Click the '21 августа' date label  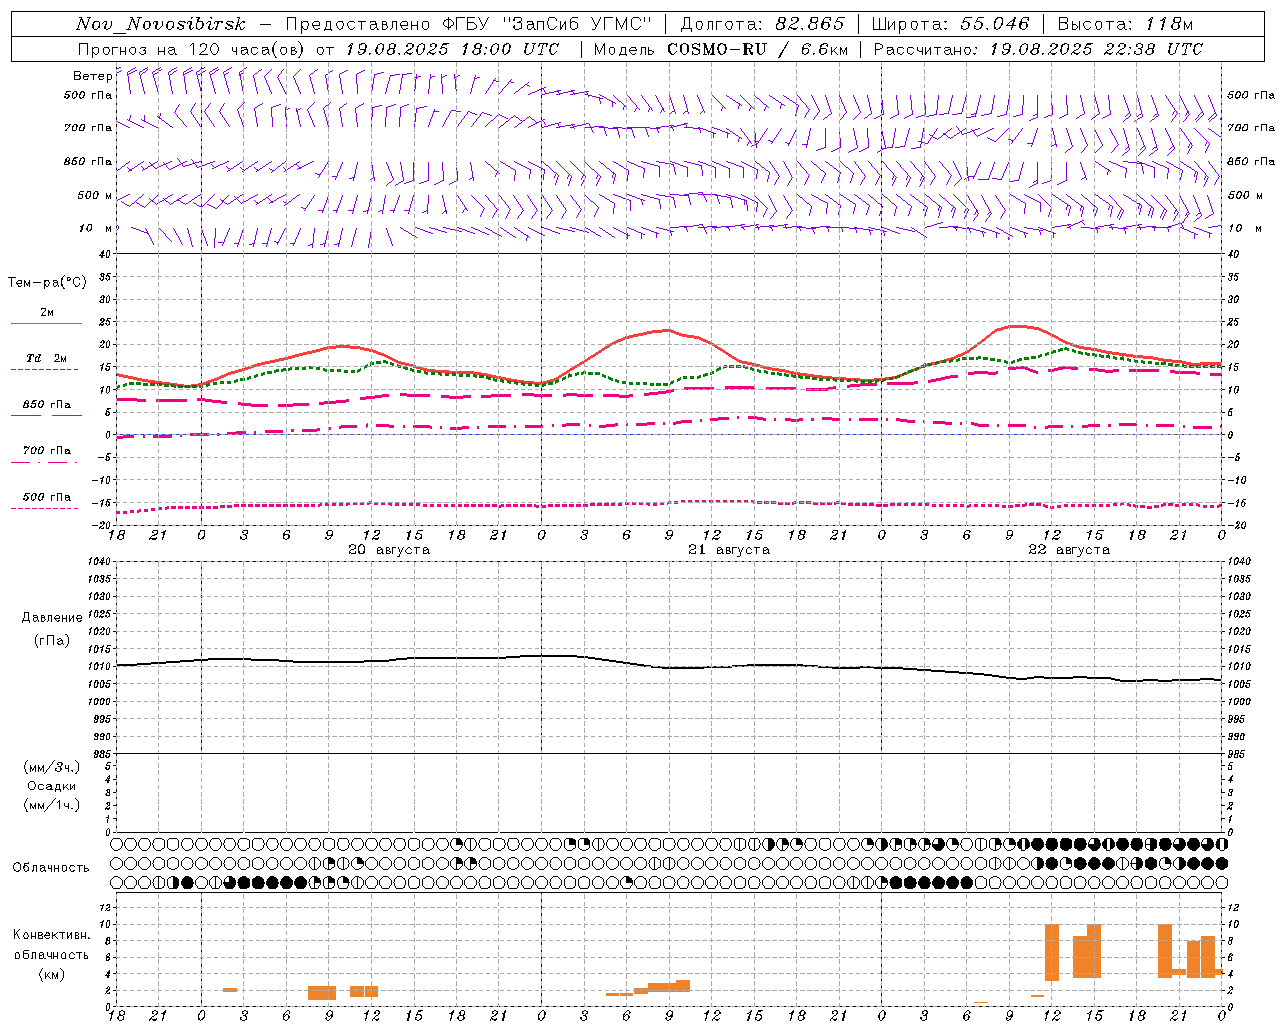(x=729, y=550)
